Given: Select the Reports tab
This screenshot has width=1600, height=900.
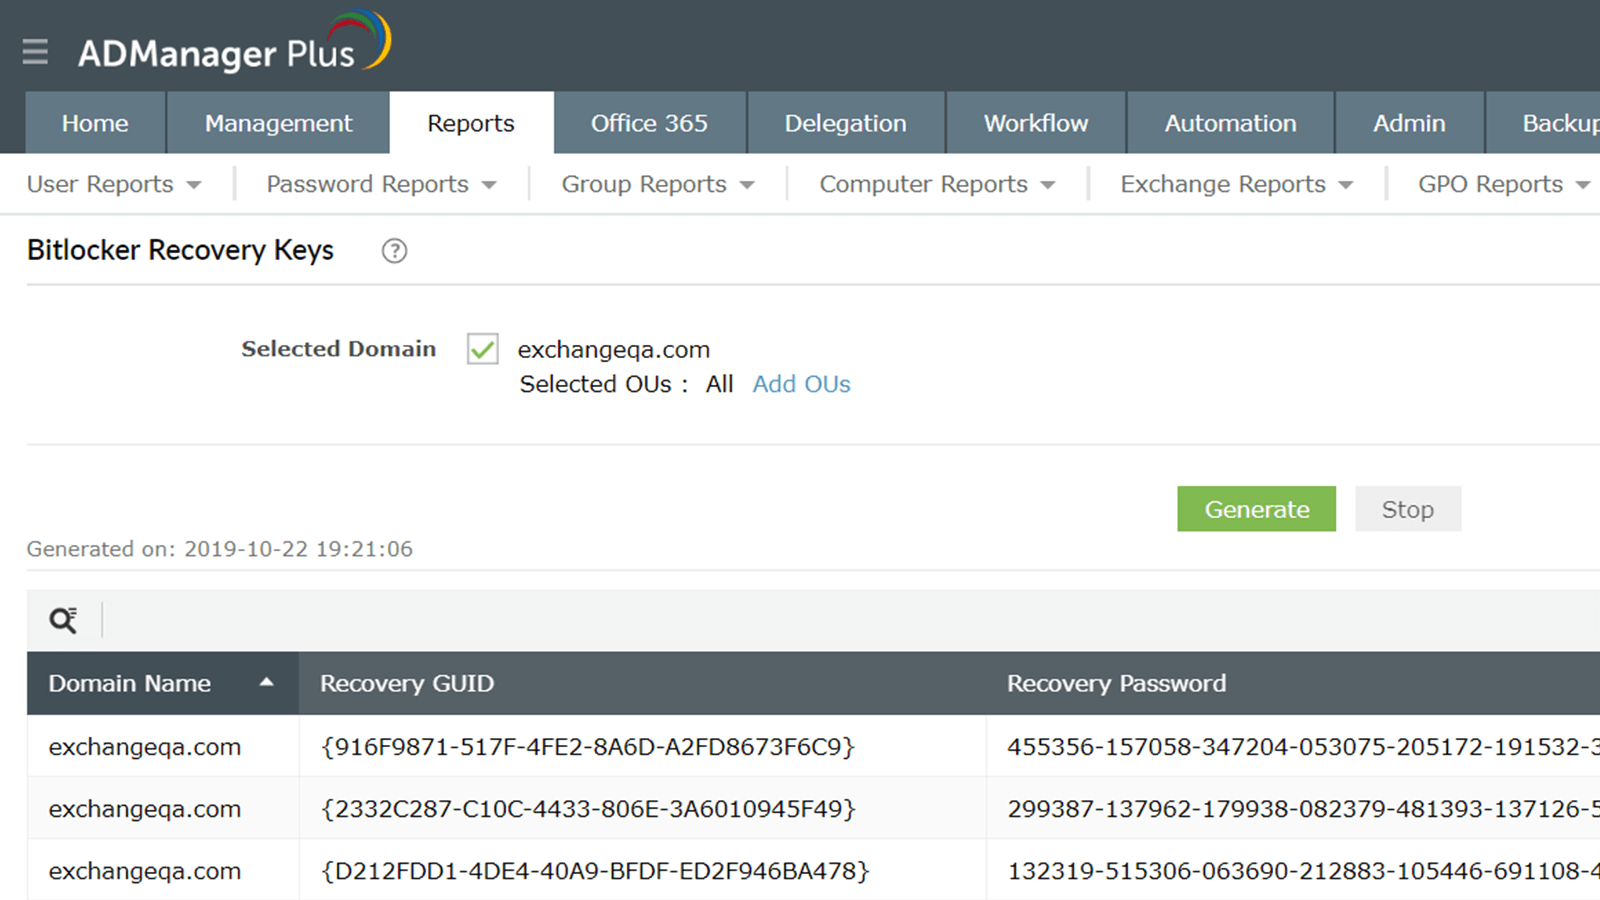Looking at the screenshot, I should 471,123.
